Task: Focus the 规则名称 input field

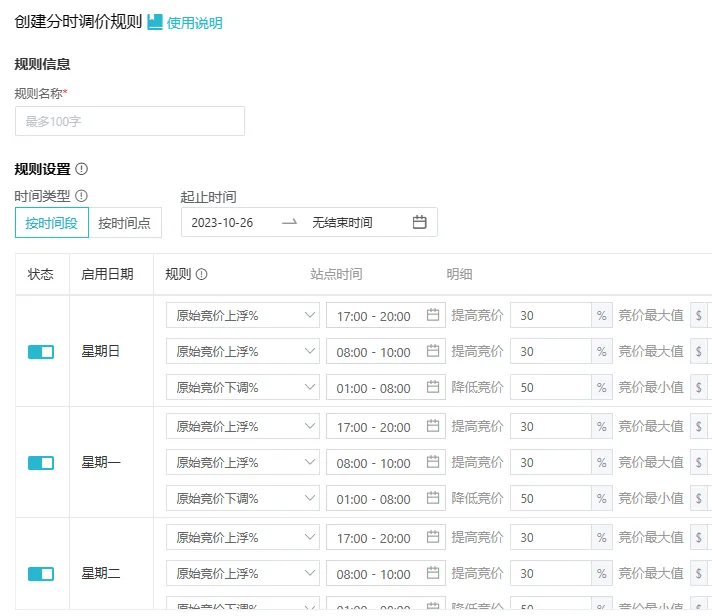Action: [130, 121]
